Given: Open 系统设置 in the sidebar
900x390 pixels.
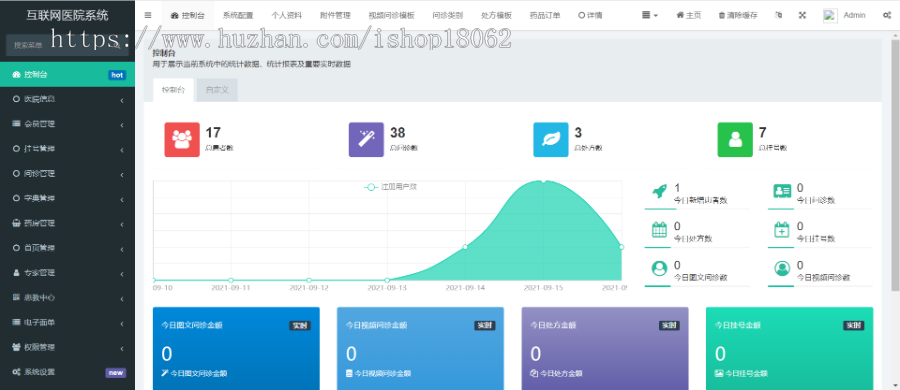Looking at the screenshot, I should pos(68,372).
